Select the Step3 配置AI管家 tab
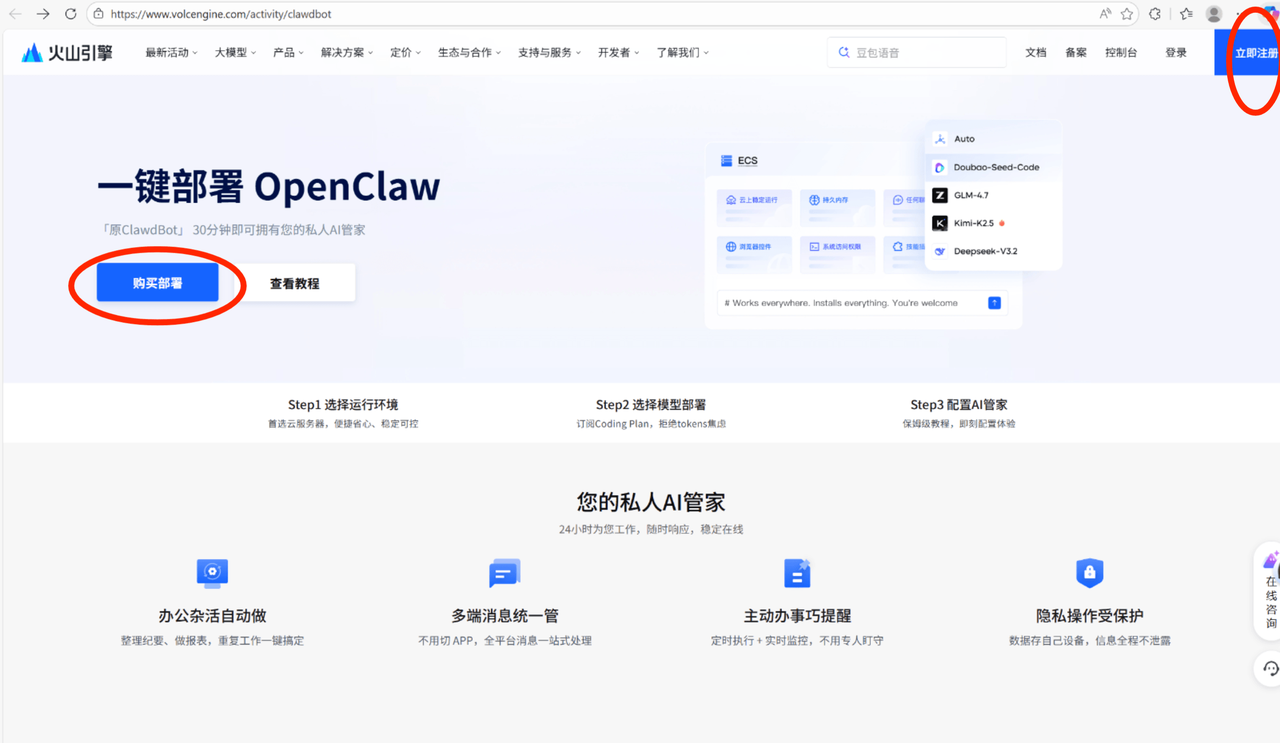 pos(959,413)
